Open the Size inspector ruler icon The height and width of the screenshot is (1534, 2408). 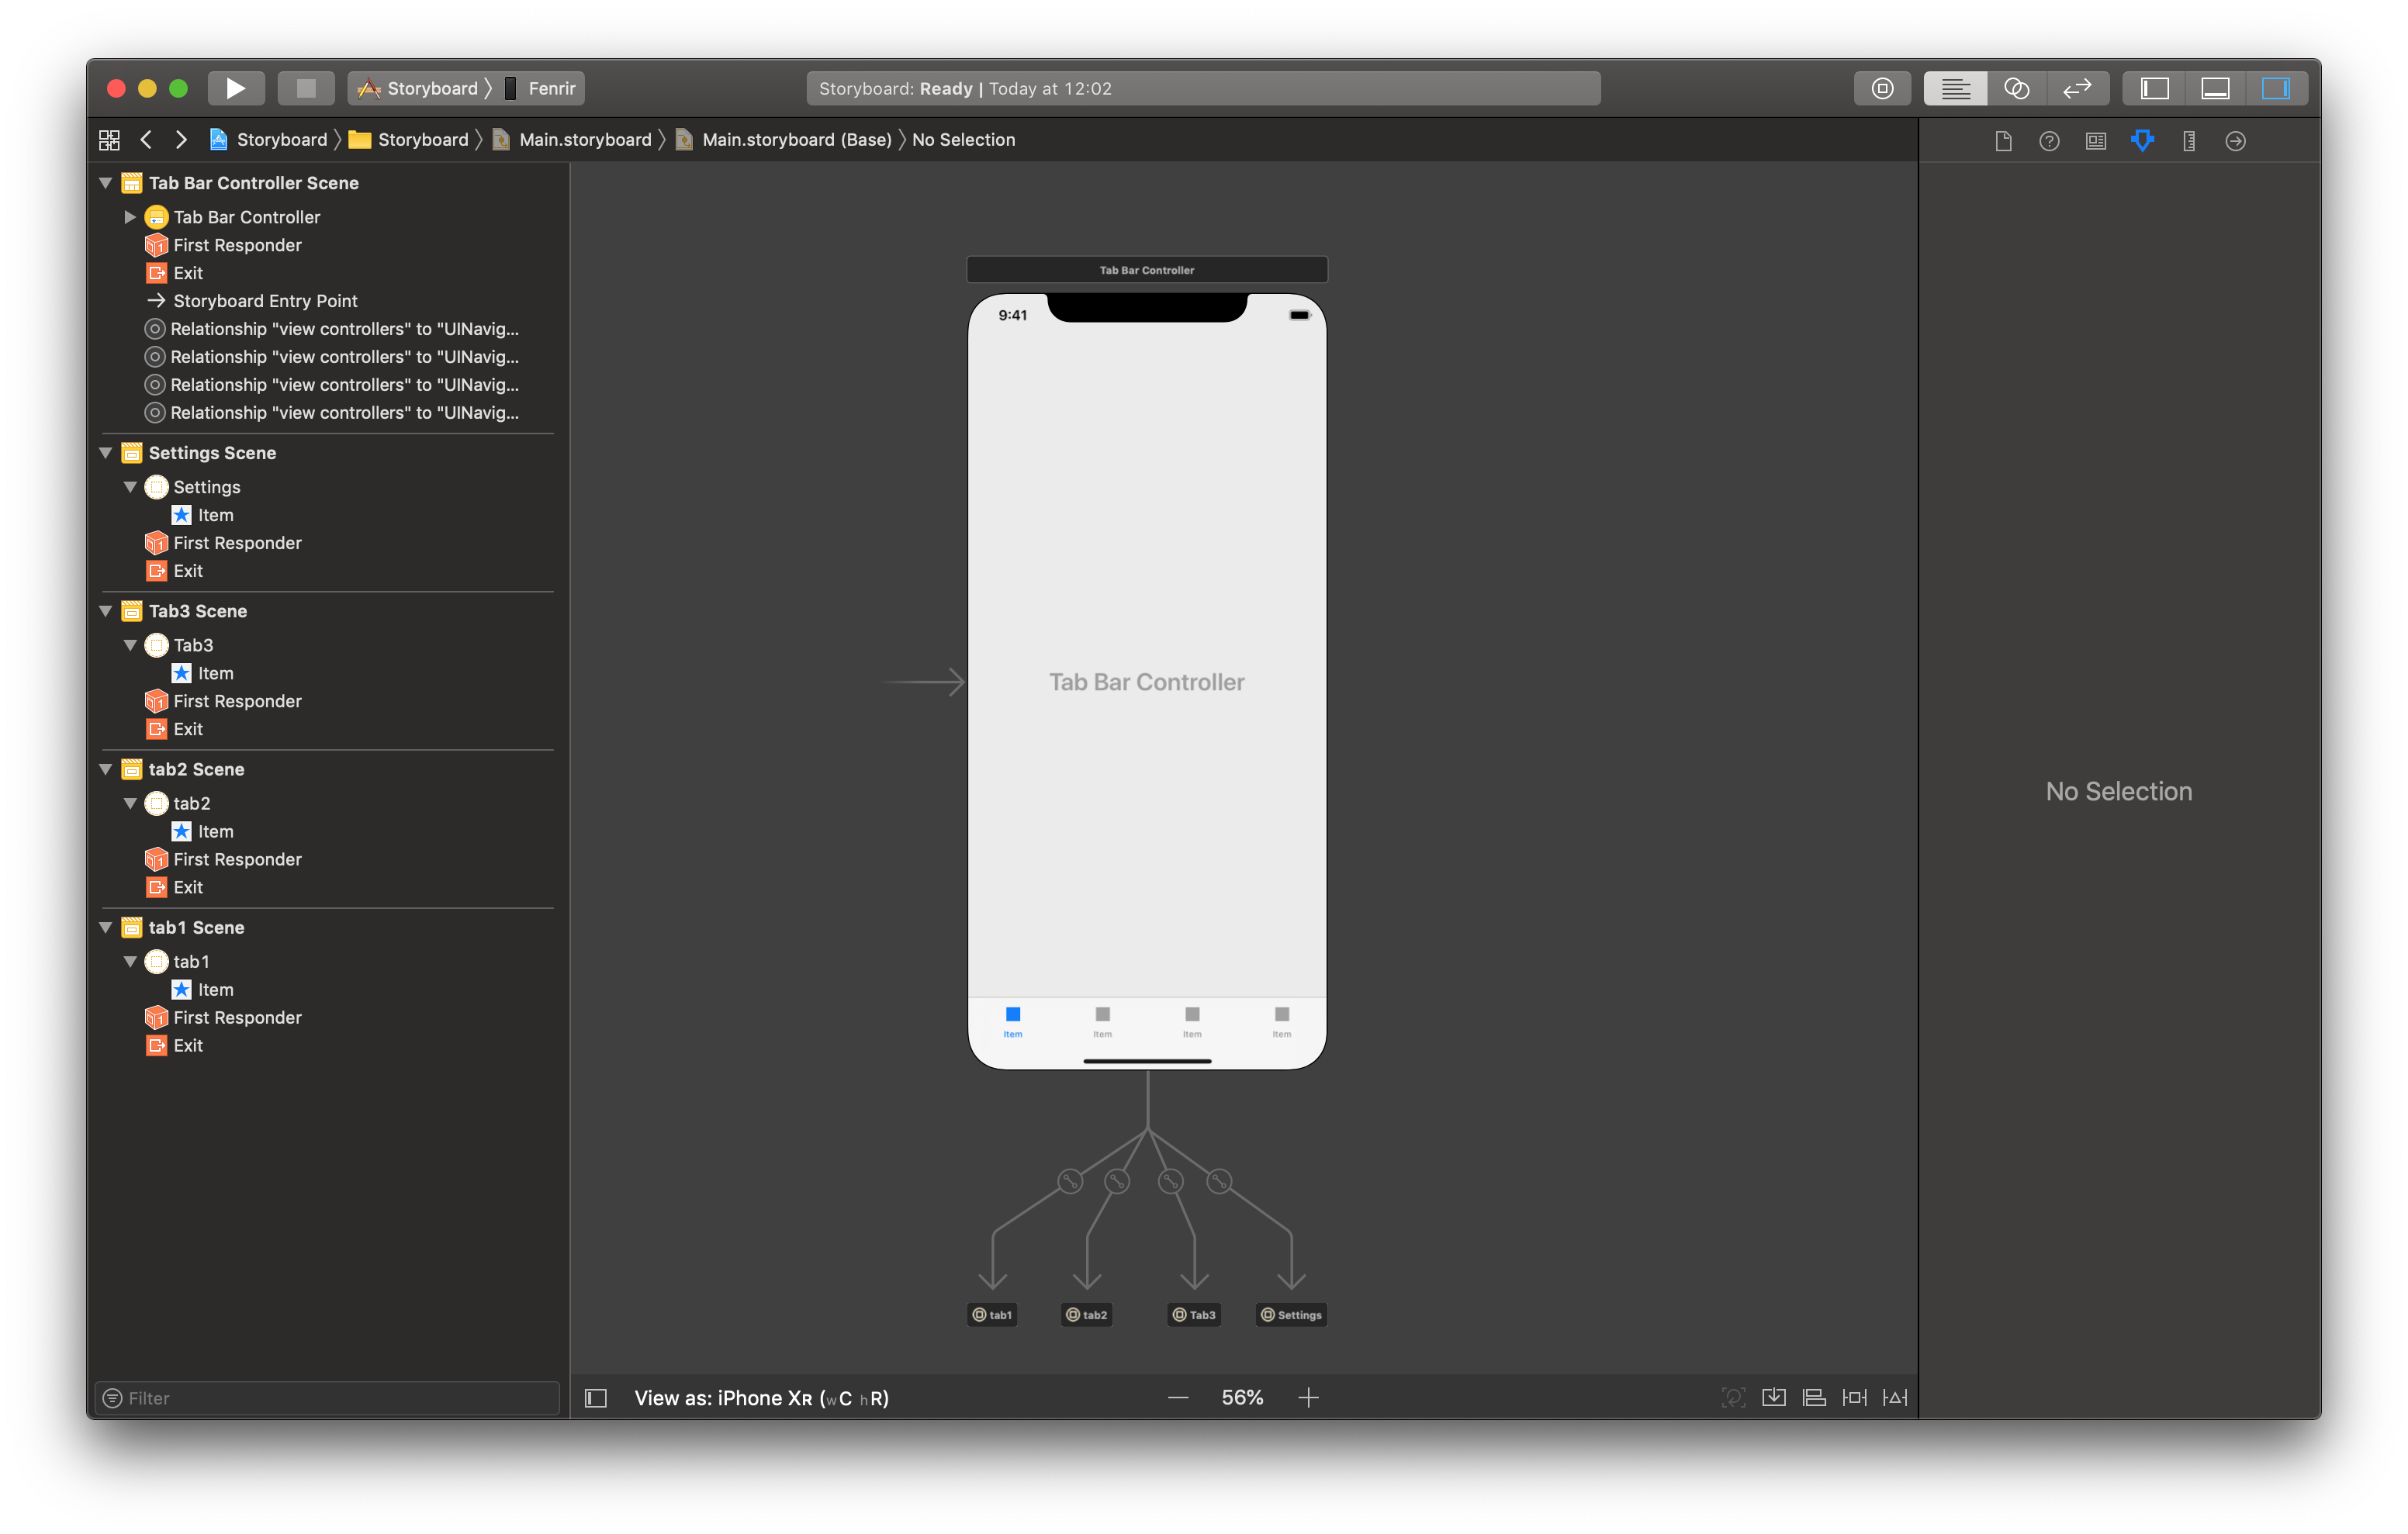point(2189,140)
